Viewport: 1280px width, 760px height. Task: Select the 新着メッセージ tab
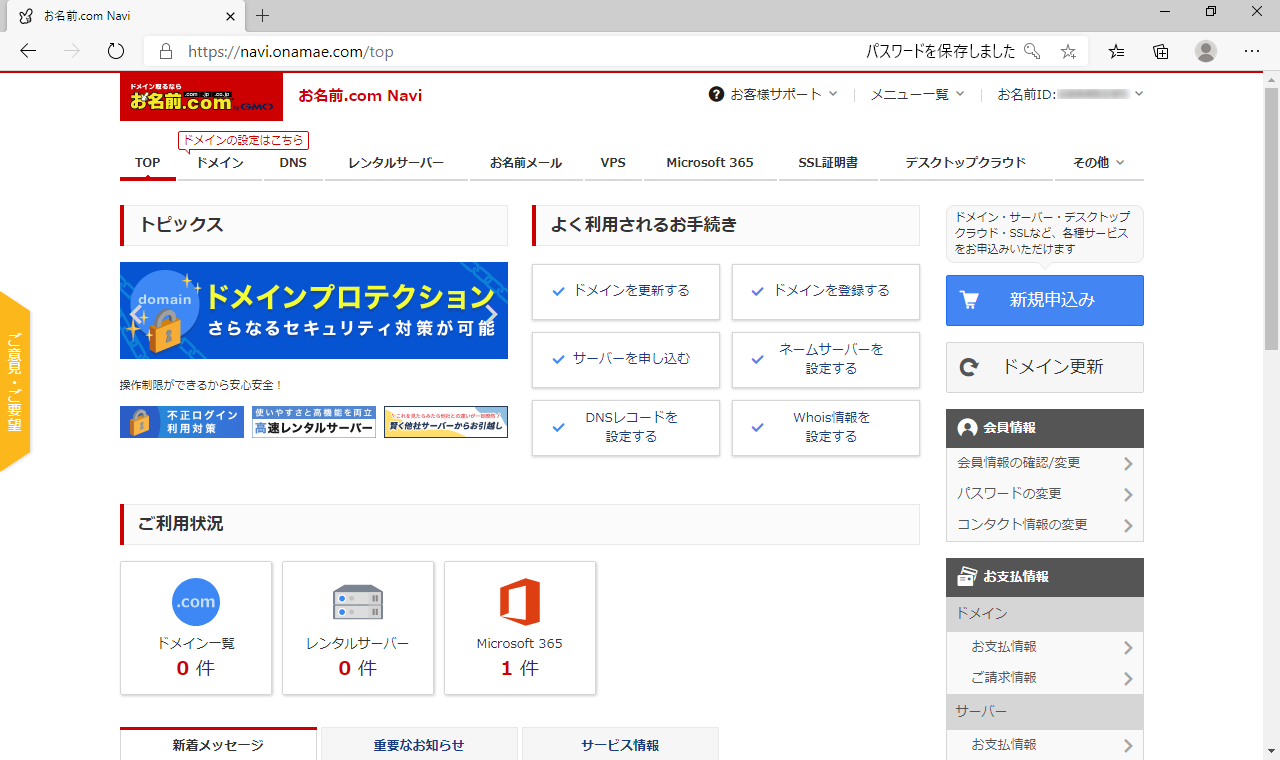[218, 745]
